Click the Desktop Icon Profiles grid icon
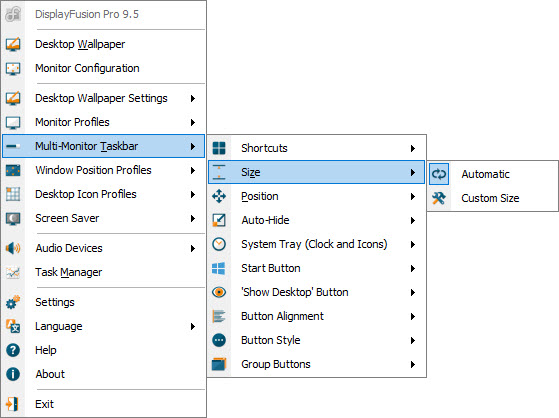This screenshot has width=559, height=418. coord(13,194)
